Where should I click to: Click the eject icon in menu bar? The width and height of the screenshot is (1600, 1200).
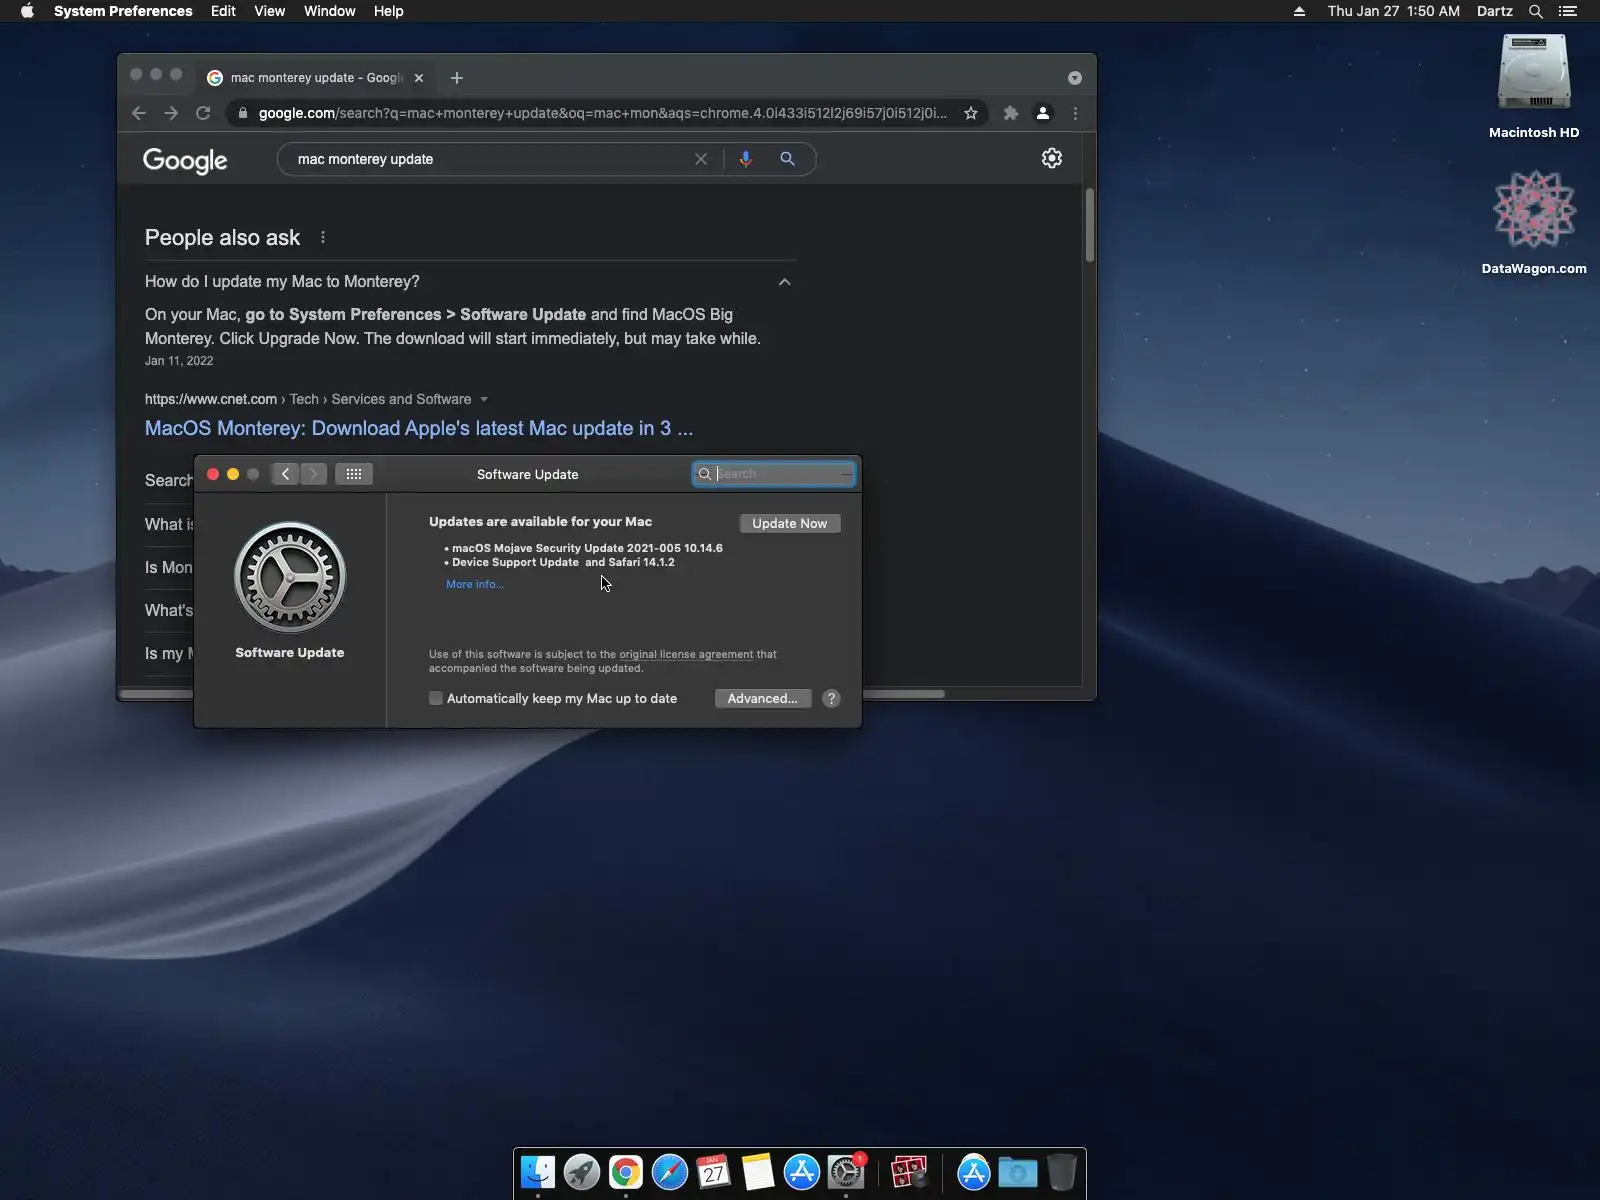click(x=1299, y=11)
